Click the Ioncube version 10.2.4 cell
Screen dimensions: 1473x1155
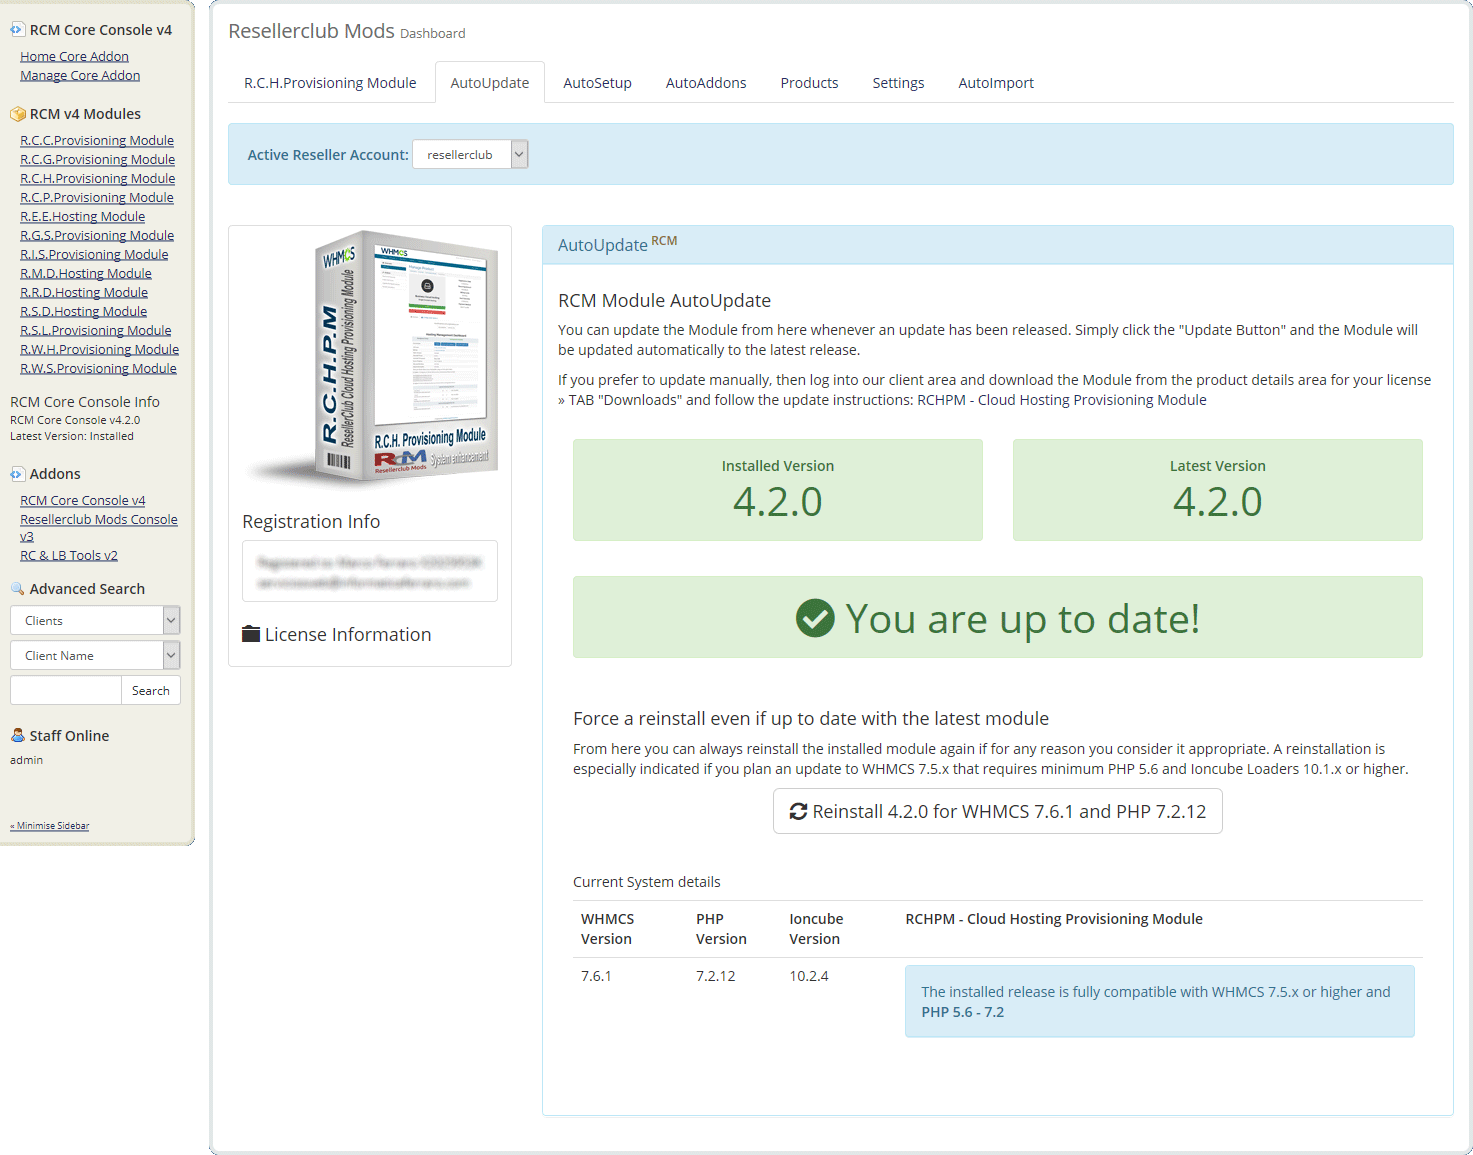pyautogui.click(x=809, y=976)
